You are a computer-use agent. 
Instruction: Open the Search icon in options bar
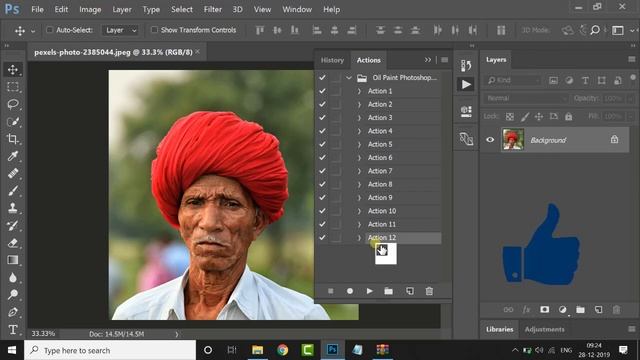coord(595,30)
